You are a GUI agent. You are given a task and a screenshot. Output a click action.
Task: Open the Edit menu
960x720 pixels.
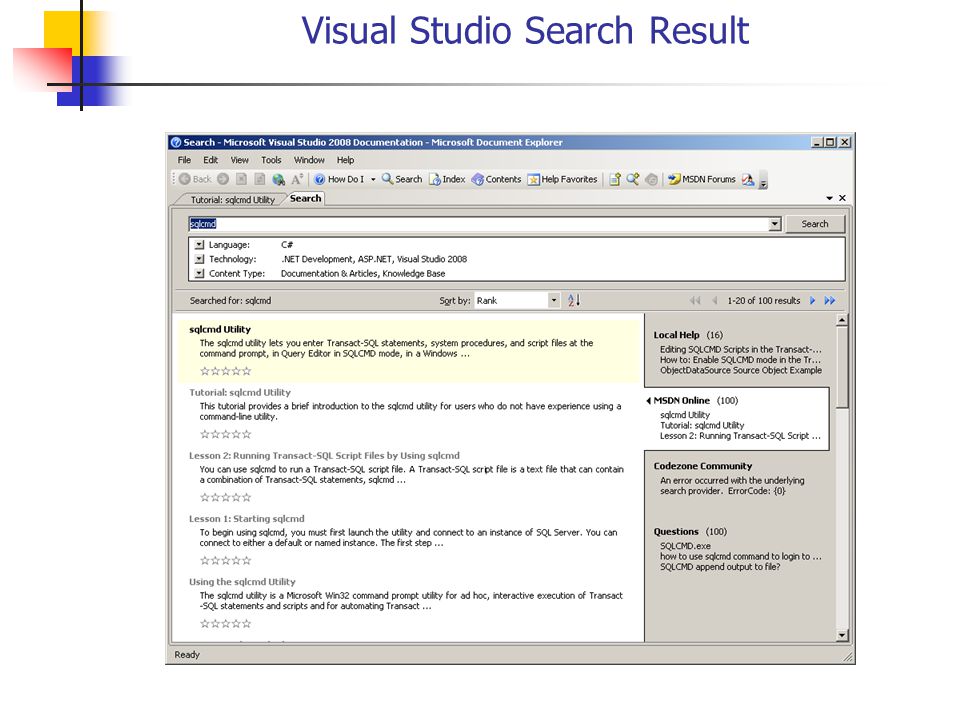[x=211, y=160]
